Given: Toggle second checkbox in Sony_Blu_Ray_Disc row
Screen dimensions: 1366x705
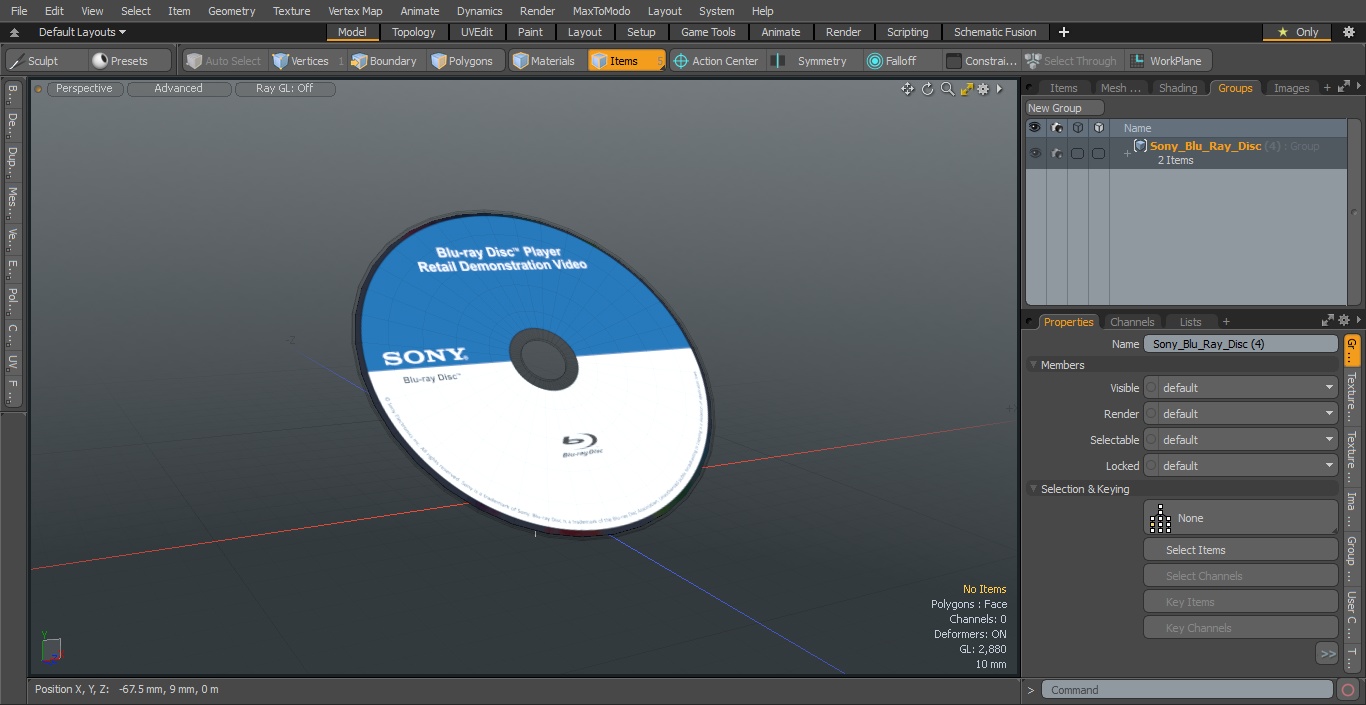Looking at the screenshot, I should point(1098,153).
